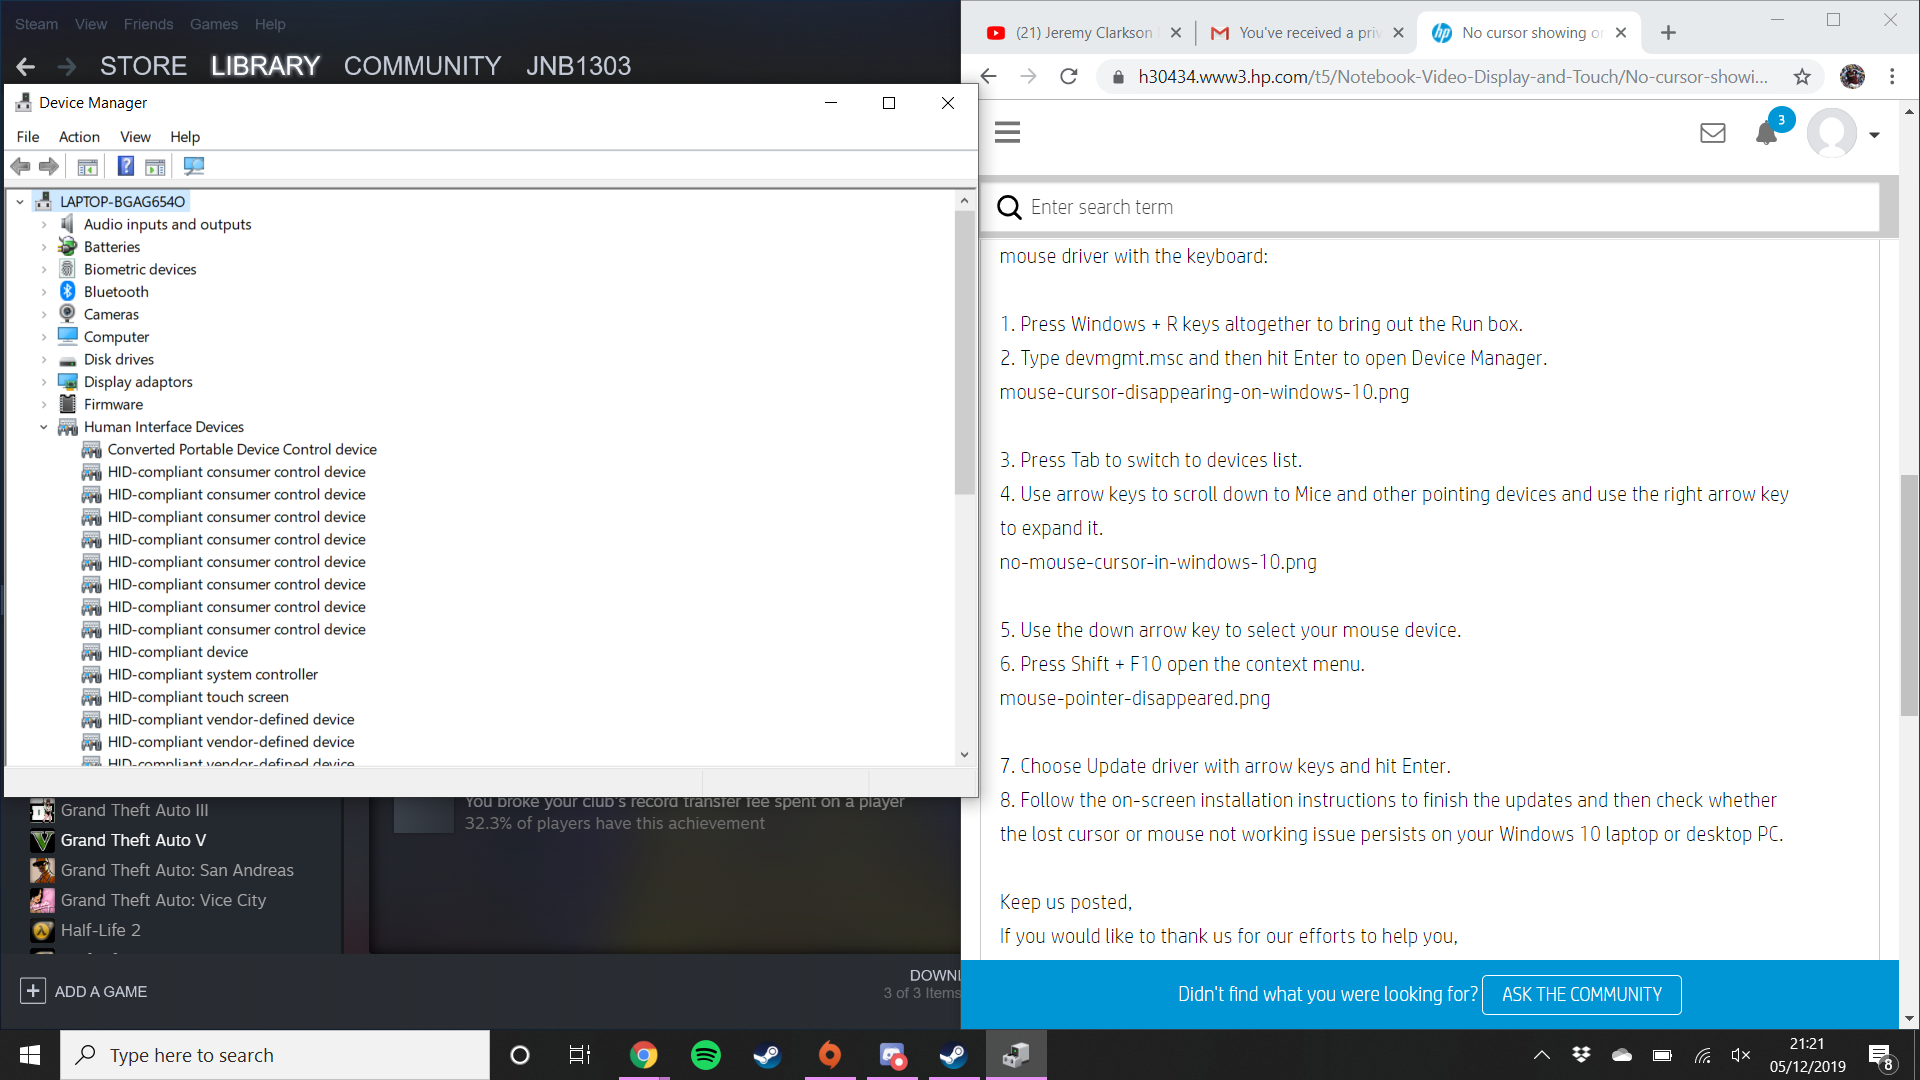Click ASK THE COMMUNITY button
The height and width of the screenshot is (1080, 1920).
coord(1581,994)
